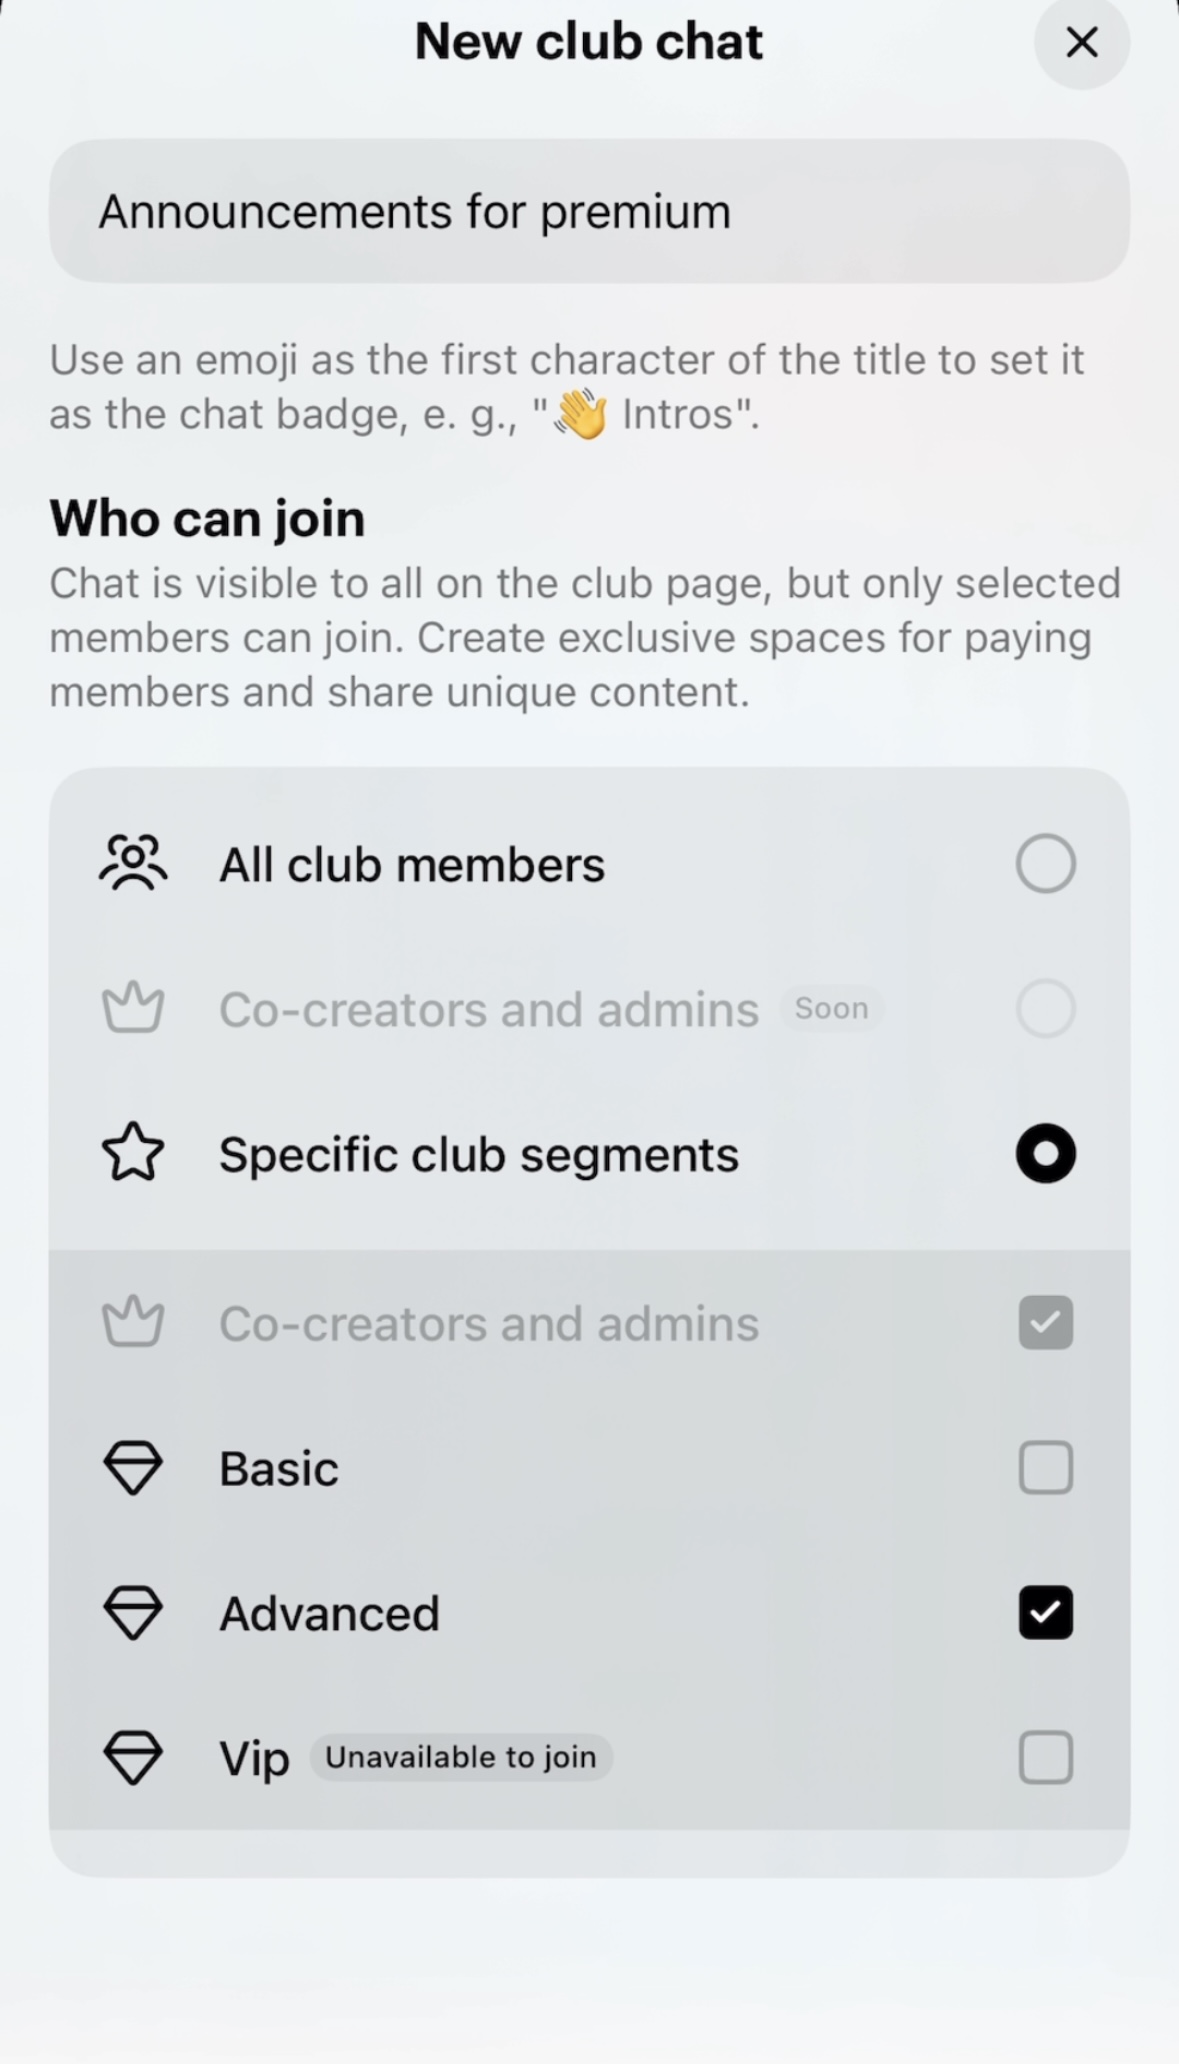The image size is (1179, 2064).
Task: Tap the Advanced segment label
Action: click(329, 1613)
